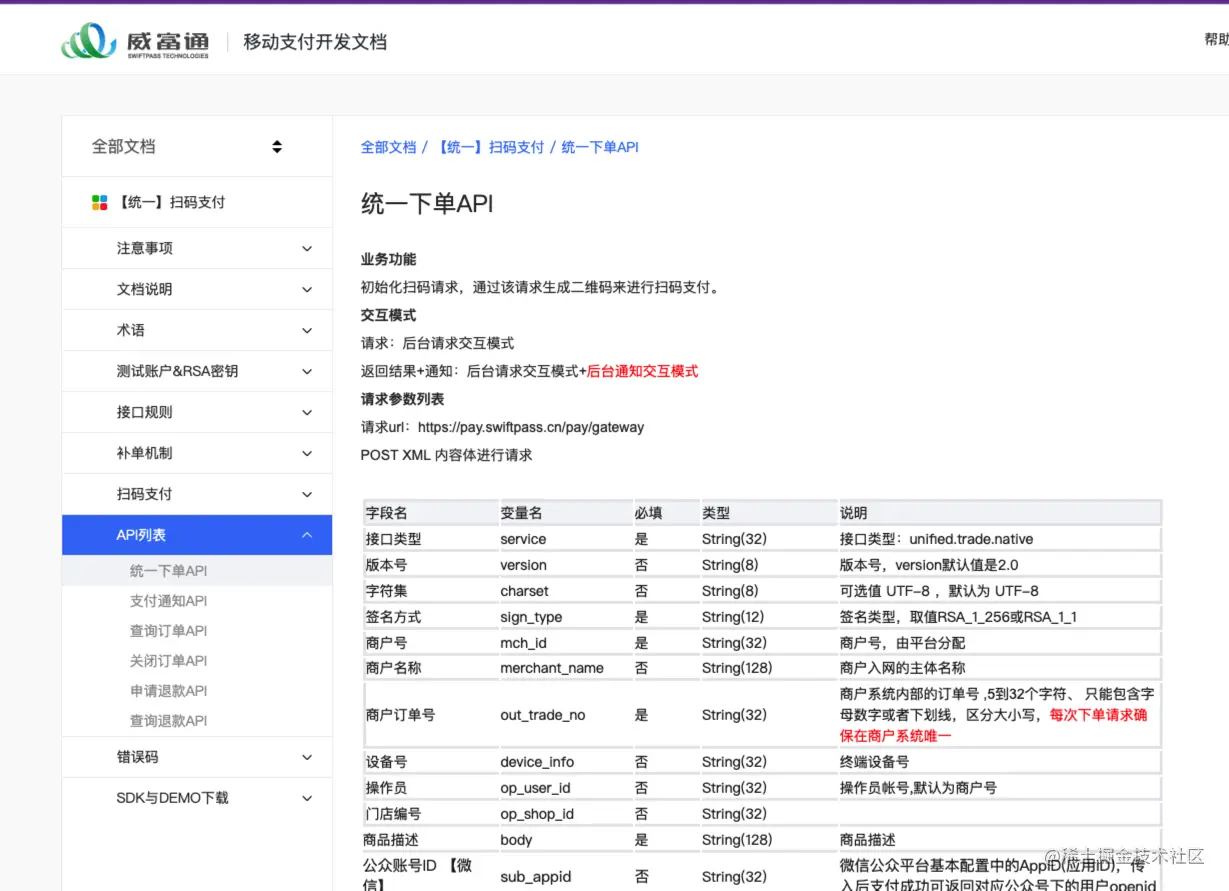
Task: Open the 接口规则 sidebar item
Action: (x=197, y=412)
